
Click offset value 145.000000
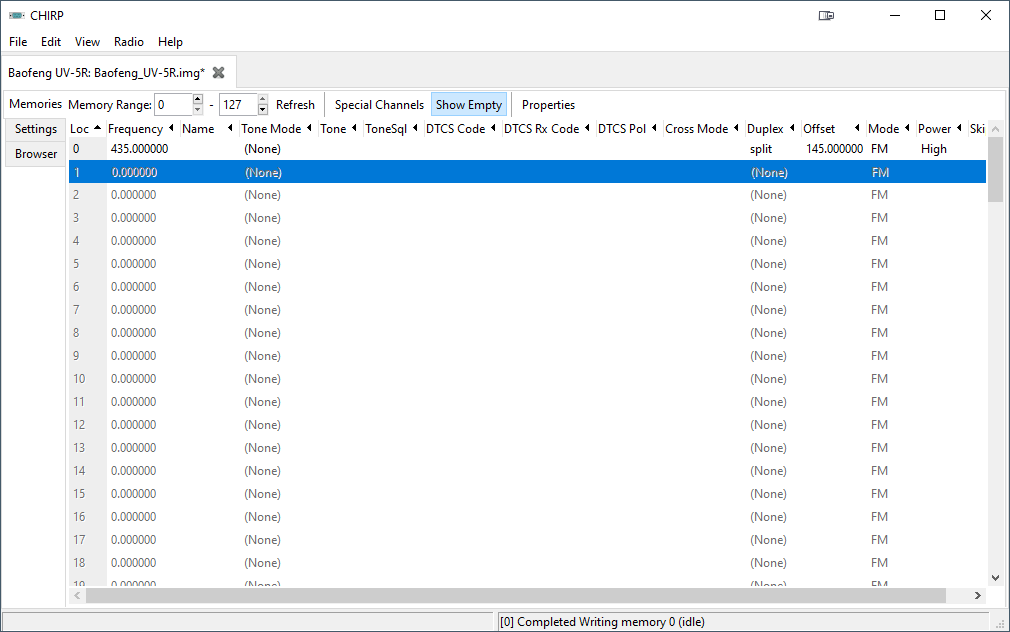coord(834,149)
